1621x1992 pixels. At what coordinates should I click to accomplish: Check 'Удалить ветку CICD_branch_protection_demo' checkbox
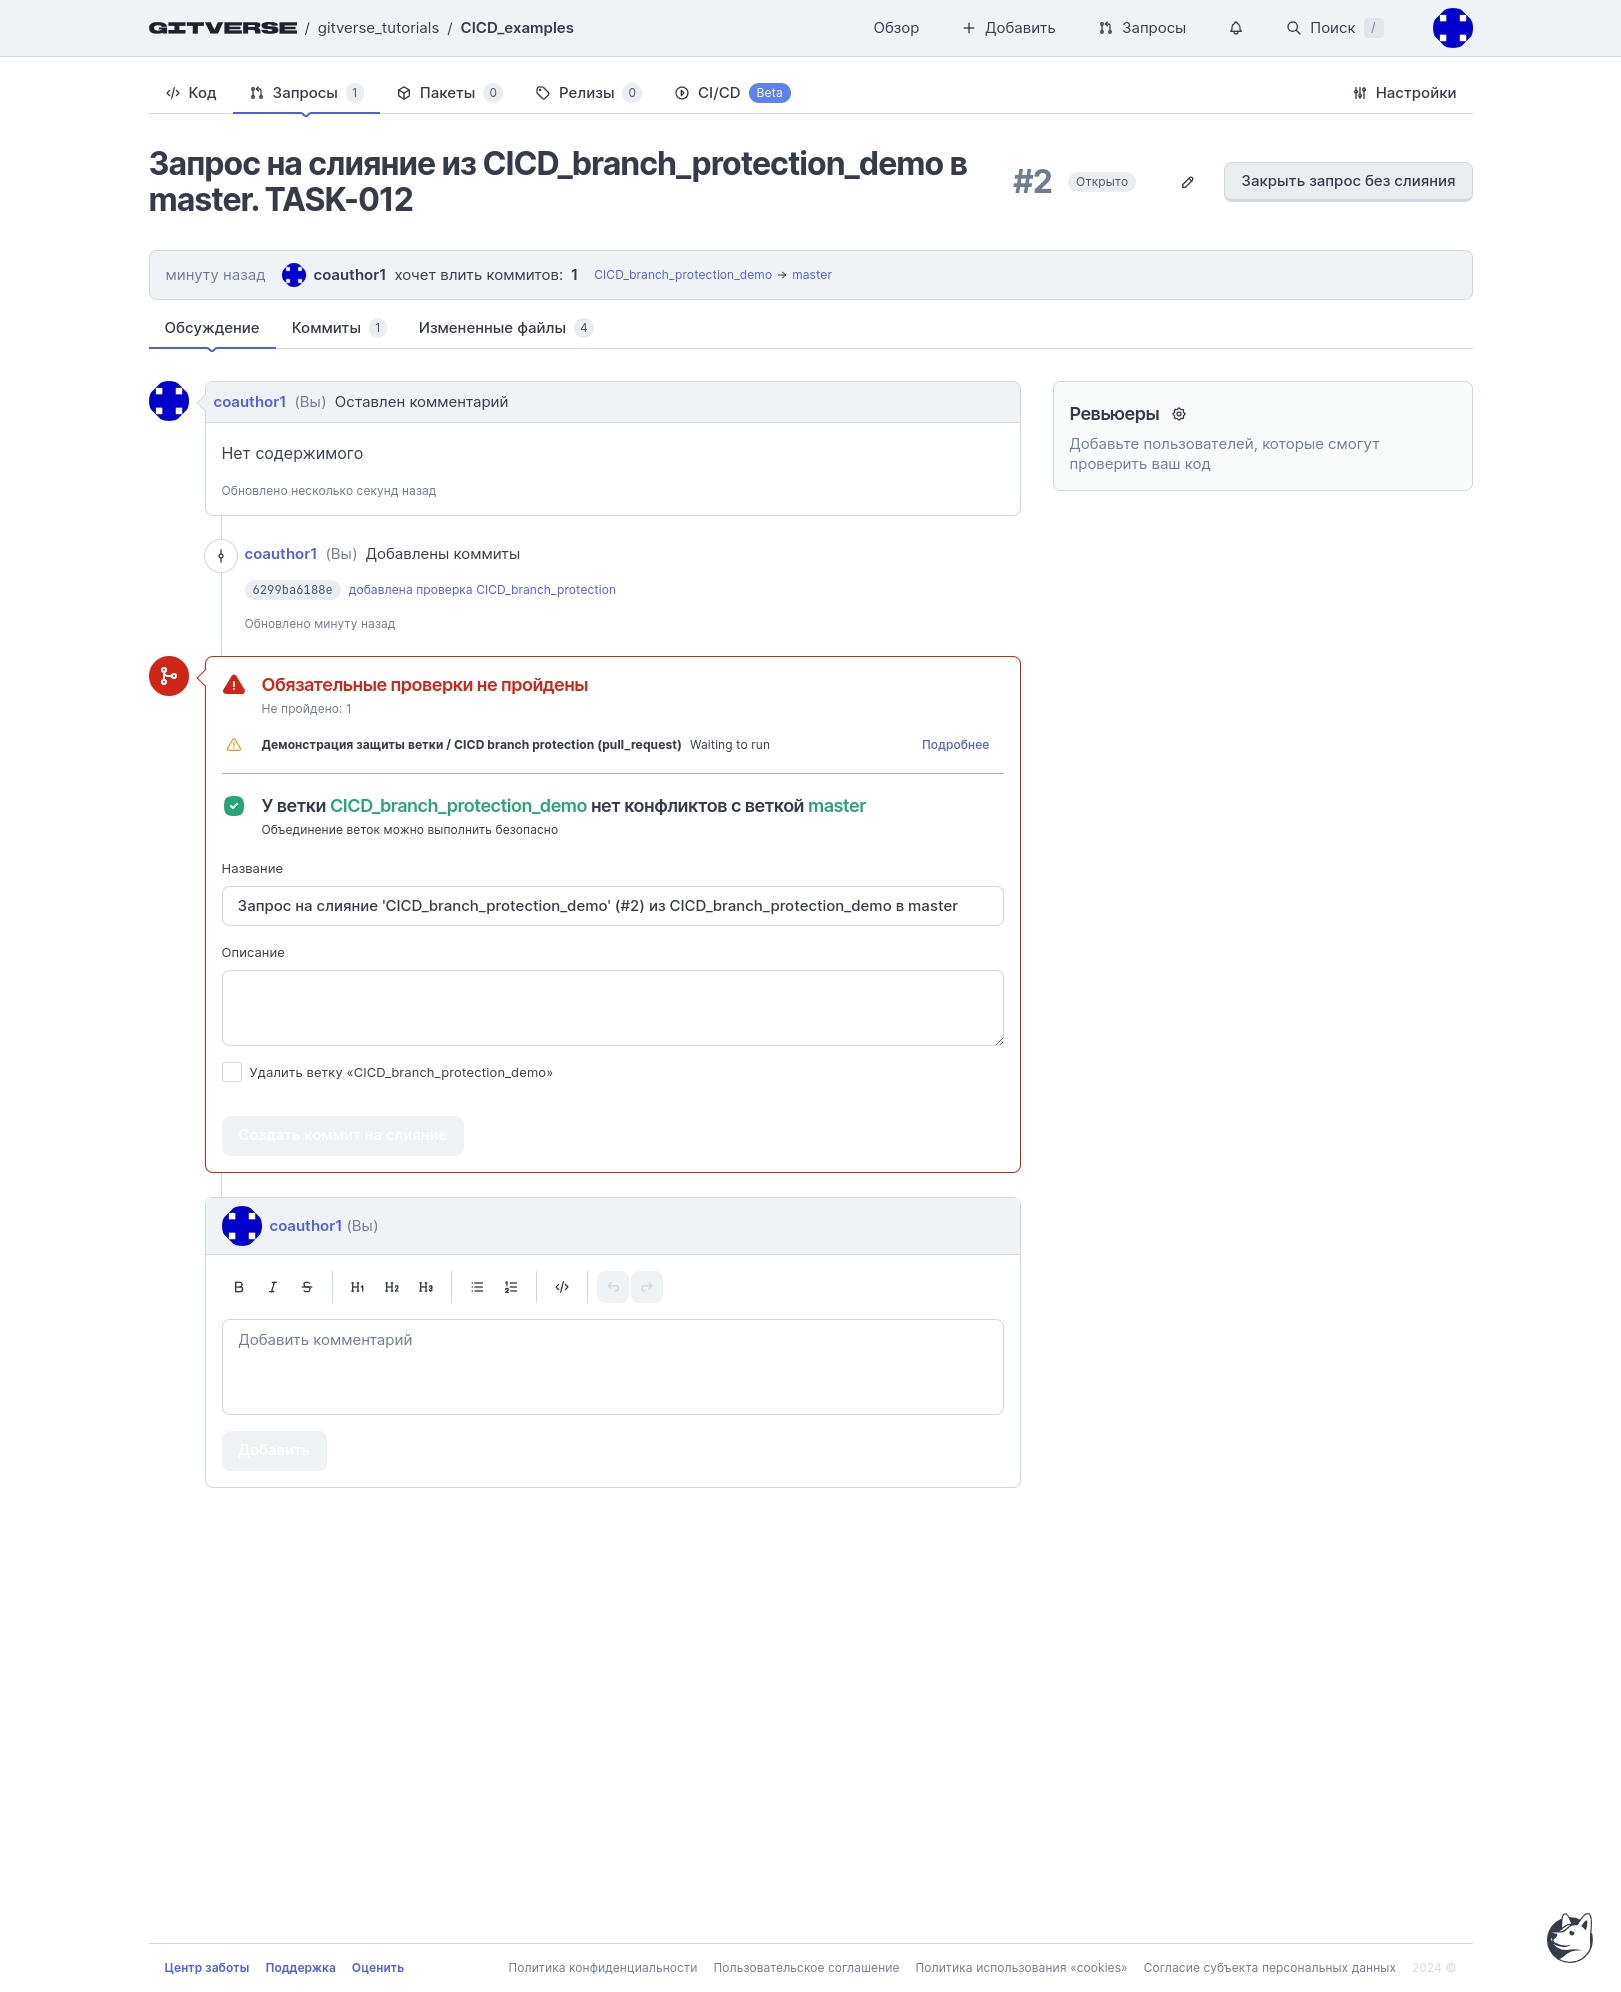click(x=232, y=1072)
